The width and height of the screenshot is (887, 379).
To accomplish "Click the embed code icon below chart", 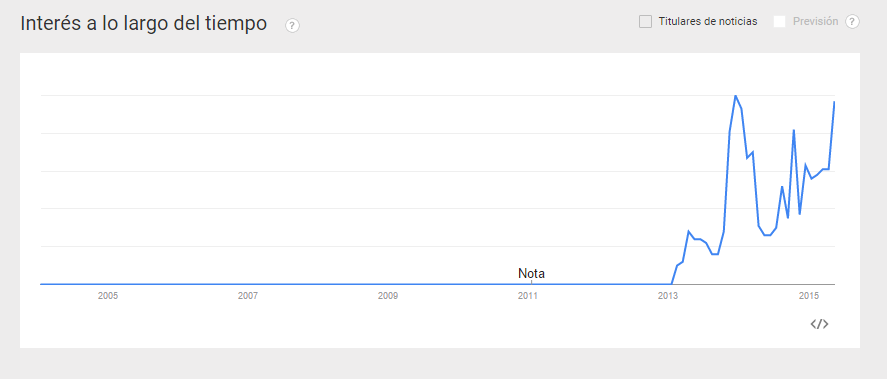I will (x=820, y=324).
